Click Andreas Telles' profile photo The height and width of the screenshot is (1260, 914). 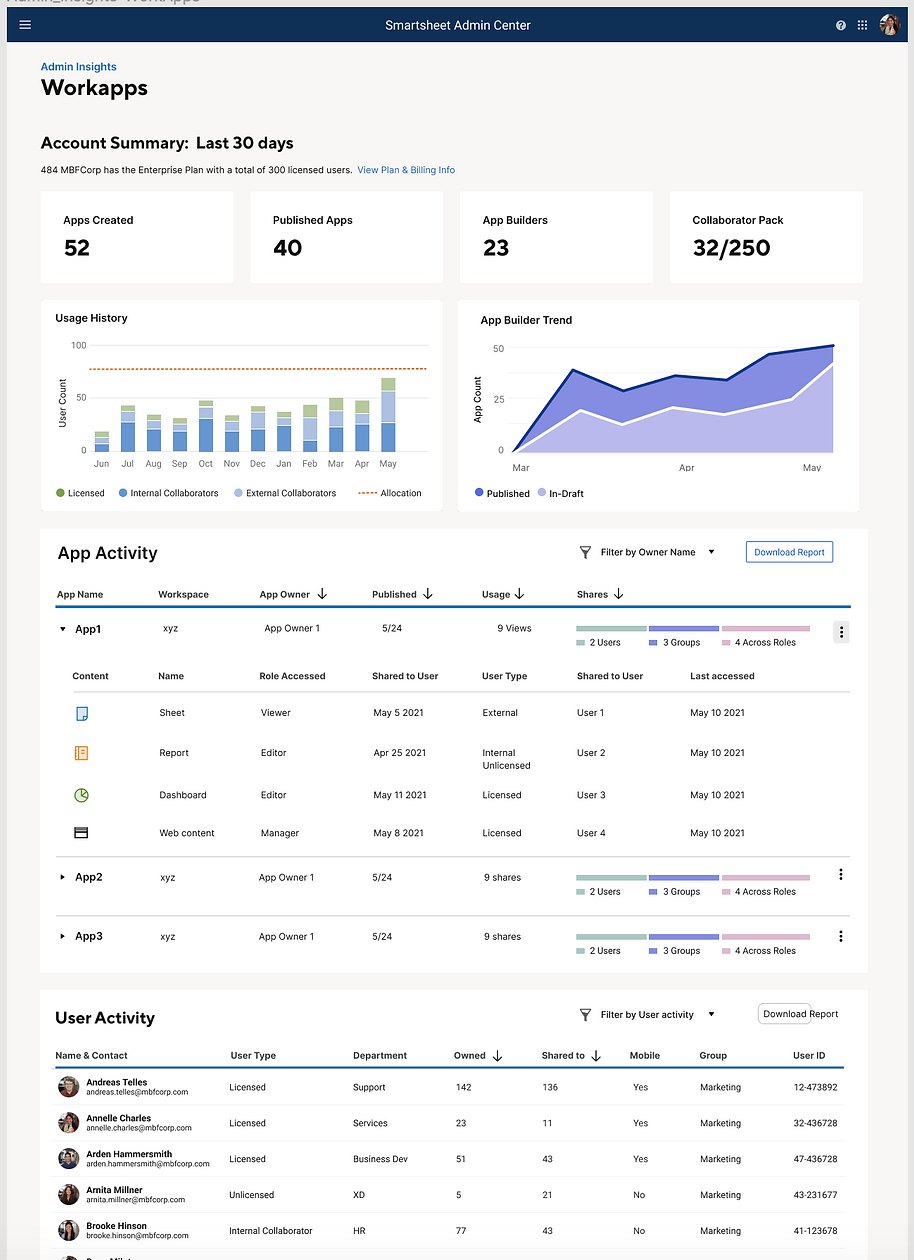(67, 1086)
